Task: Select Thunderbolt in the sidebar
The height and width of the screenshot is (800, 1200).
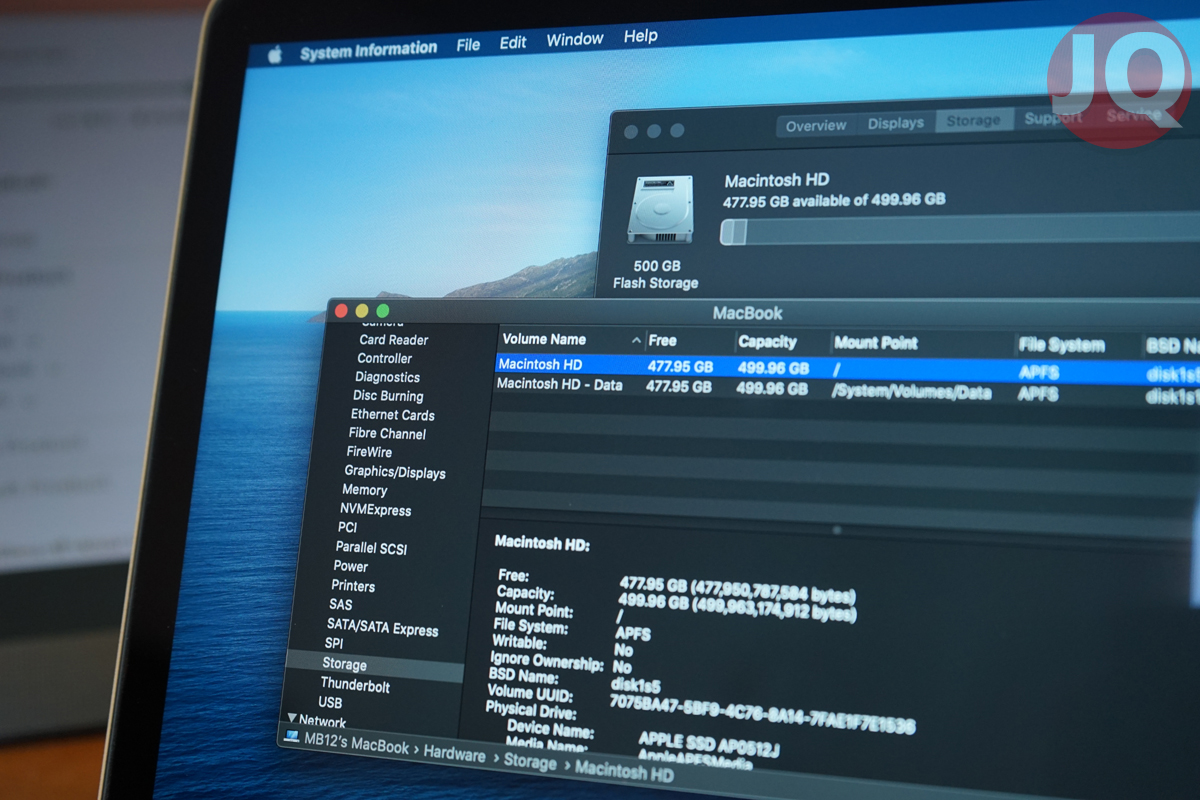Action: pyautogui.click(x=355, y=685)
